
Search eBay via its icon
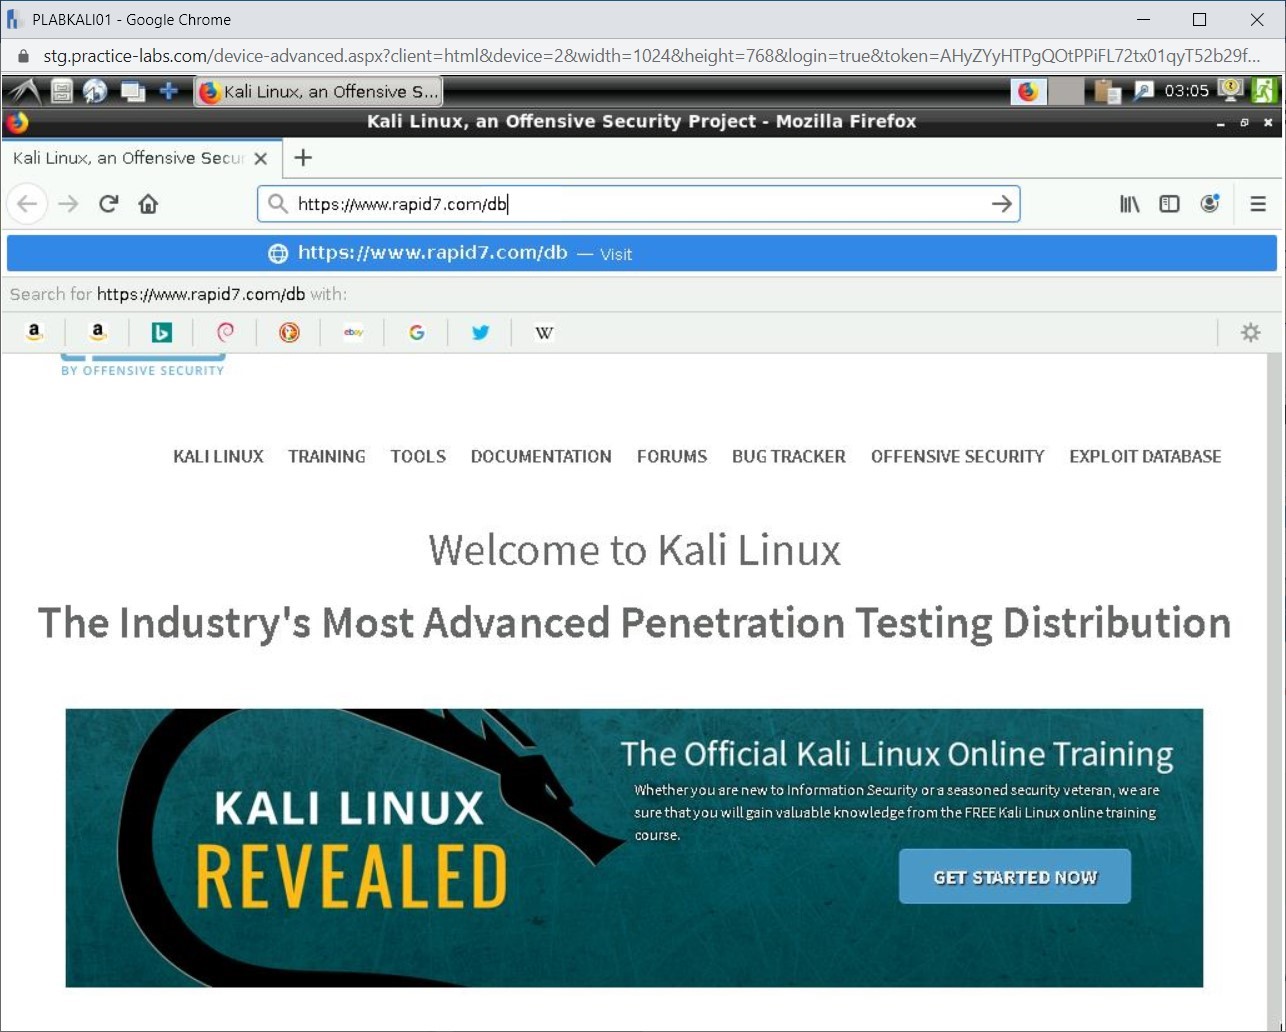(x=353, y=332)
